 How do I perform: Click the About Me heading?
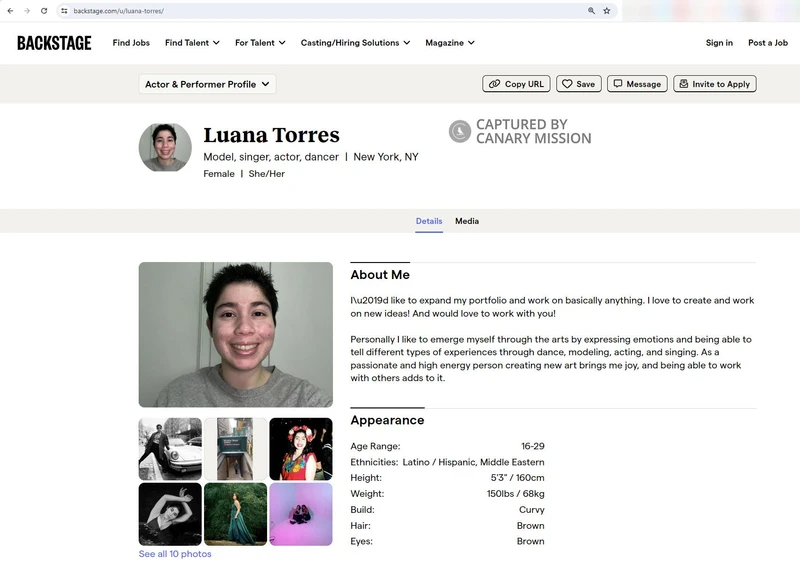click(x=380, y=274)
